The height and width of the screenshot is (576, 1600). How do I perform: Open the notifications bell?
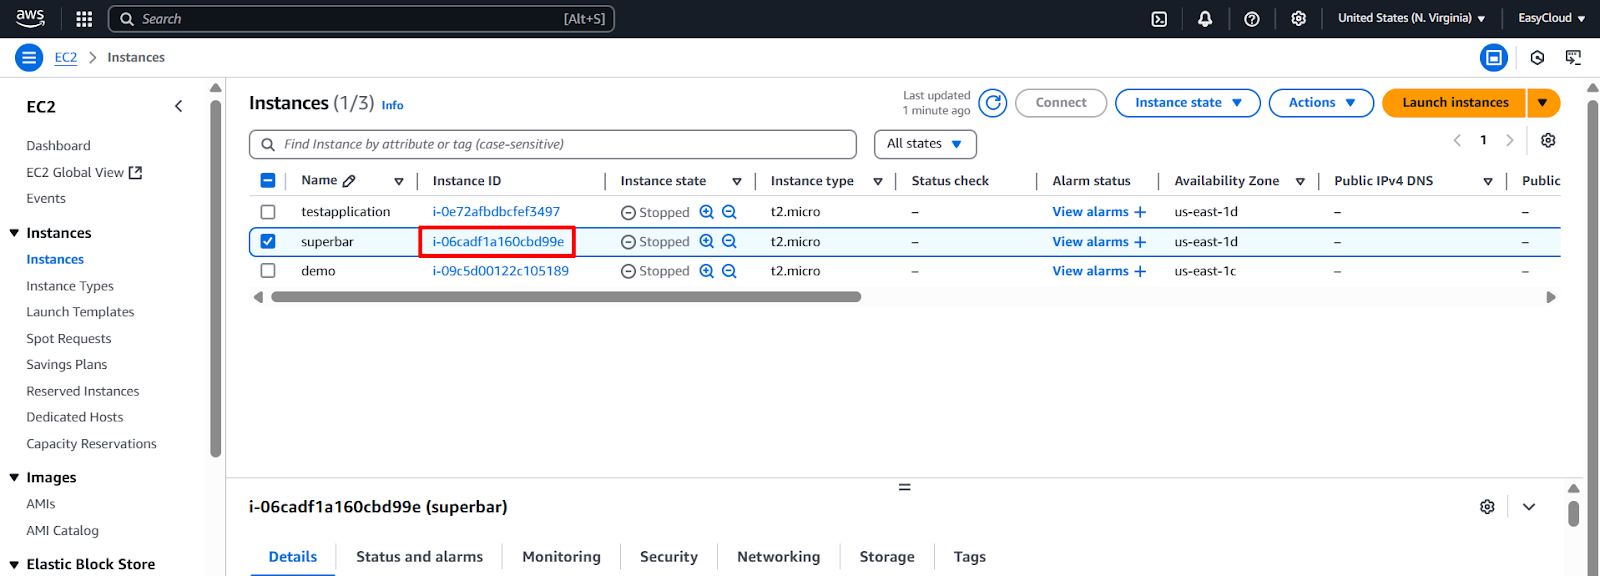[1205, 19]
